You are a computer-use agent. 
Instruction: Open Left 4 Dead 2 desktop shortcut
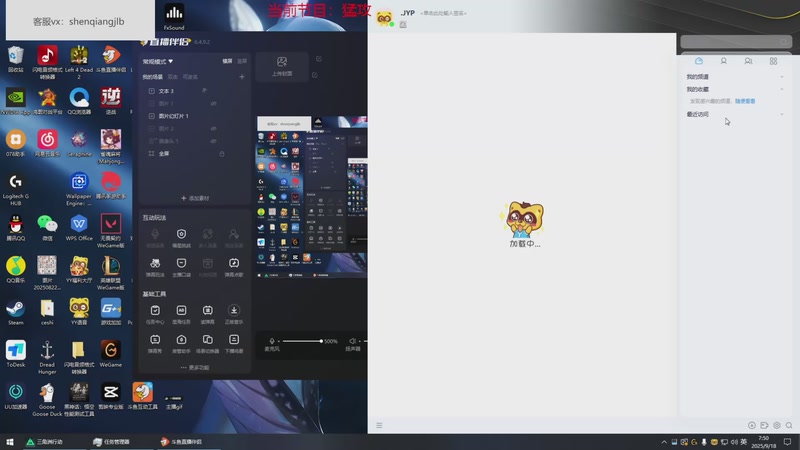coord(79,62)
